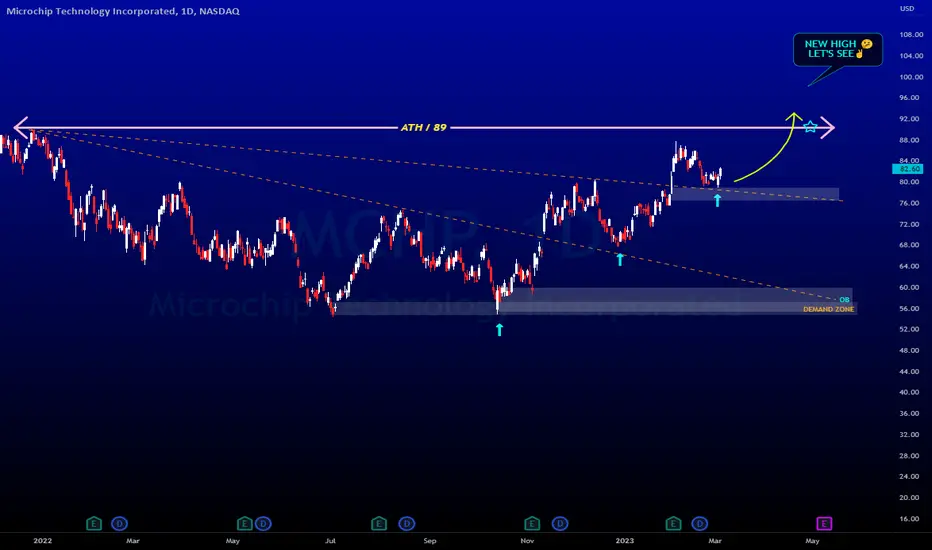
Task: Click the 68.00 price axis label
Action: (x=909, y=245)
